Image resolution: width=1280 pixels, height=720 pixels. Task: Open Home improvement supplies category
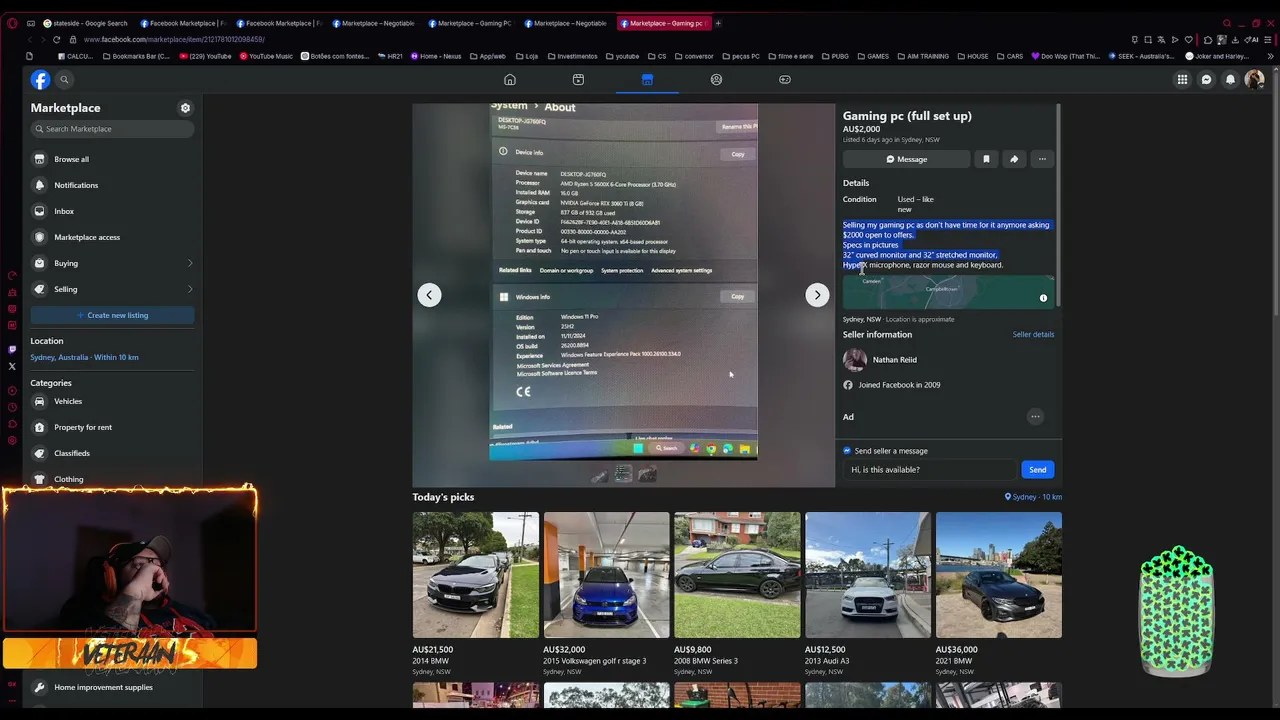112,687
